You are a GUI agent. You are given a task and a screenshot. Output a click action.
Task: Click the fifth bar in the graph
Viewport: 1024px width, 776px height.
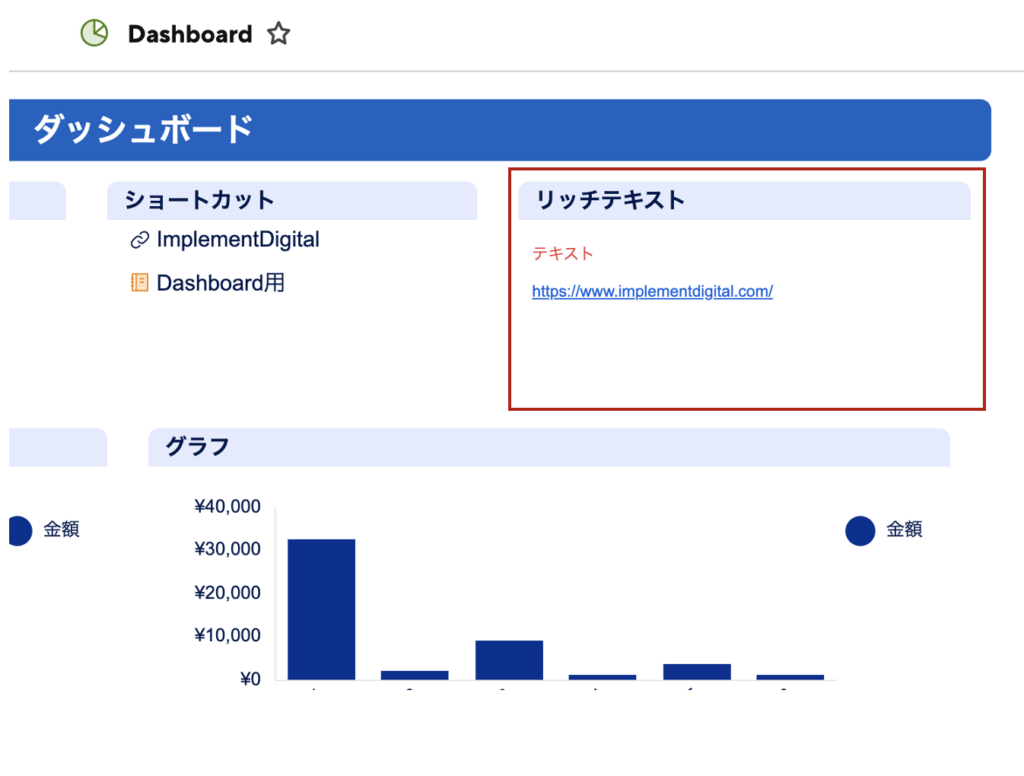697,671
